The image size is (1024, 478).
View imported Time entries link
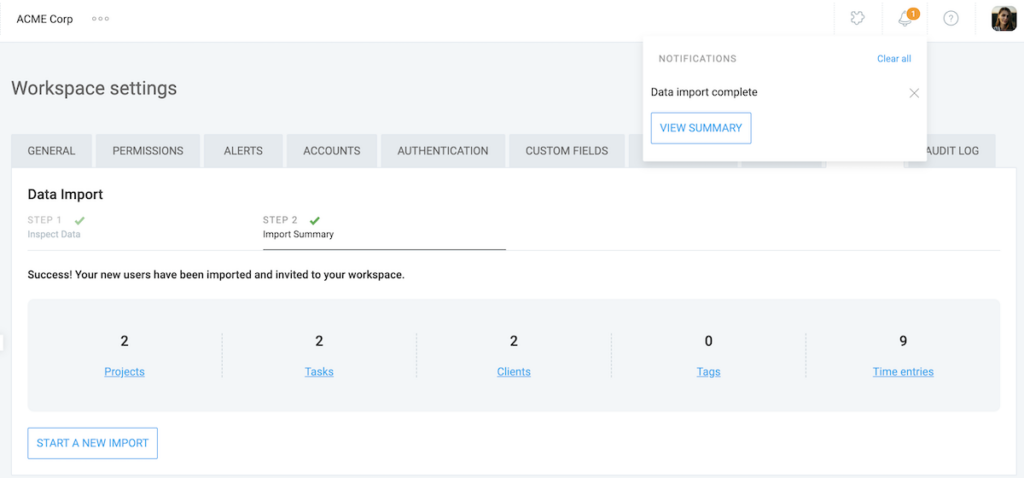click(902, 372)
